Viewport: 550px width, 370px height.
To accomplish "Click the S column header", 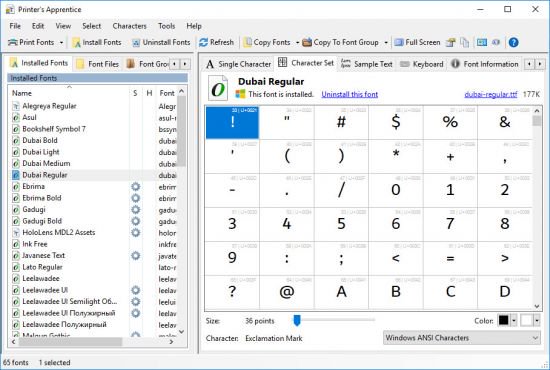I will pyautogui.click(x=135, y=93).
